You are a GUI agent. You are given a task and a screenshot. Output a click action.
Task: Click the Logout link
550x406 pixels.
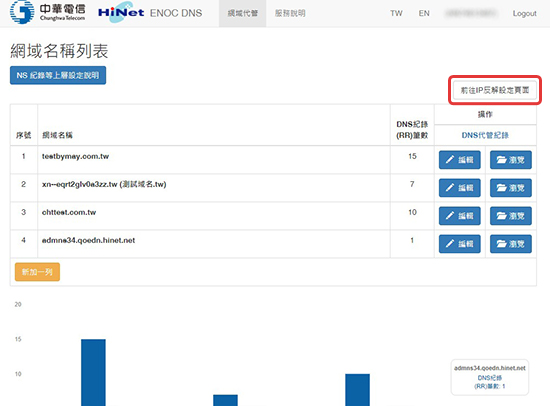524,13
